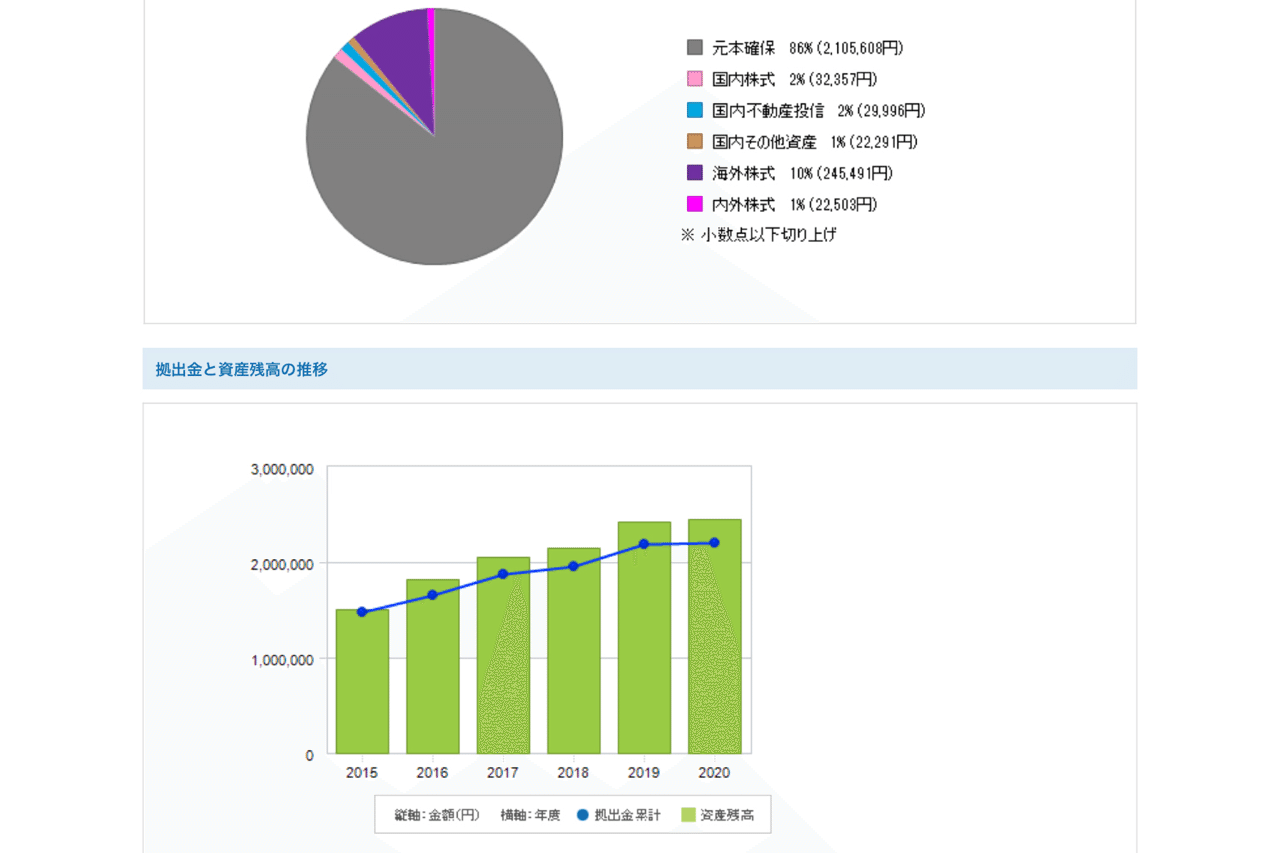
Task: Click the blue 国内不動産投信 legend swatch
Action: click(x=695, y=110)
